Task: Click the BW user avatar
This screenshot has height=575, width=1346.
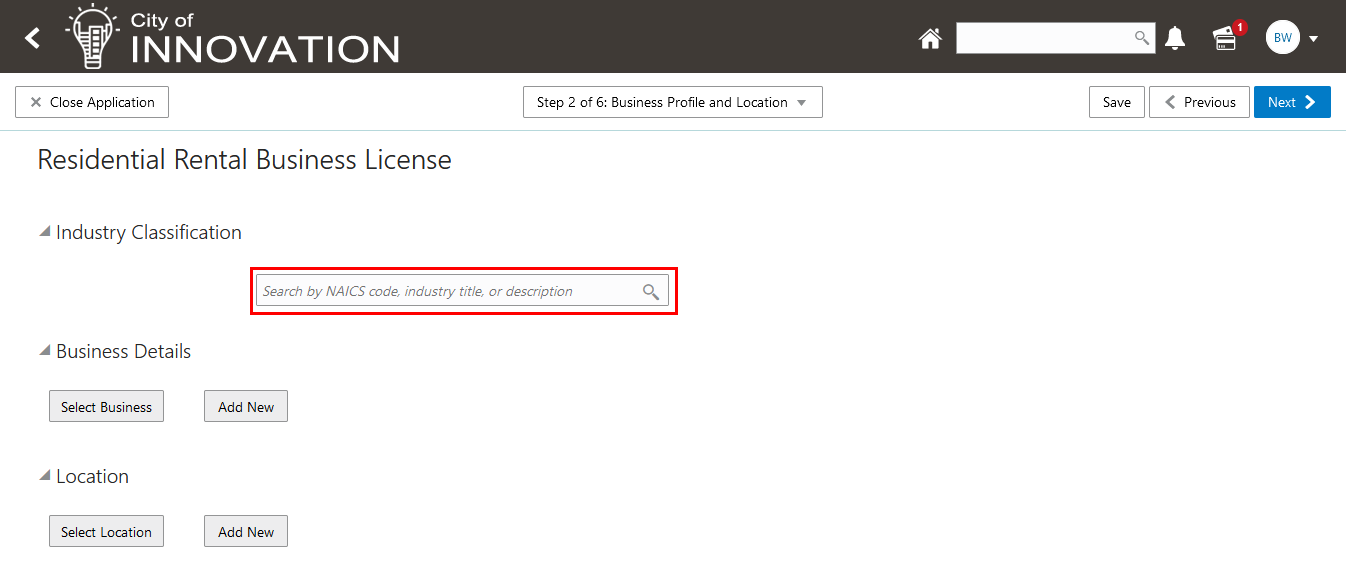Action: tap(1282, 38)
